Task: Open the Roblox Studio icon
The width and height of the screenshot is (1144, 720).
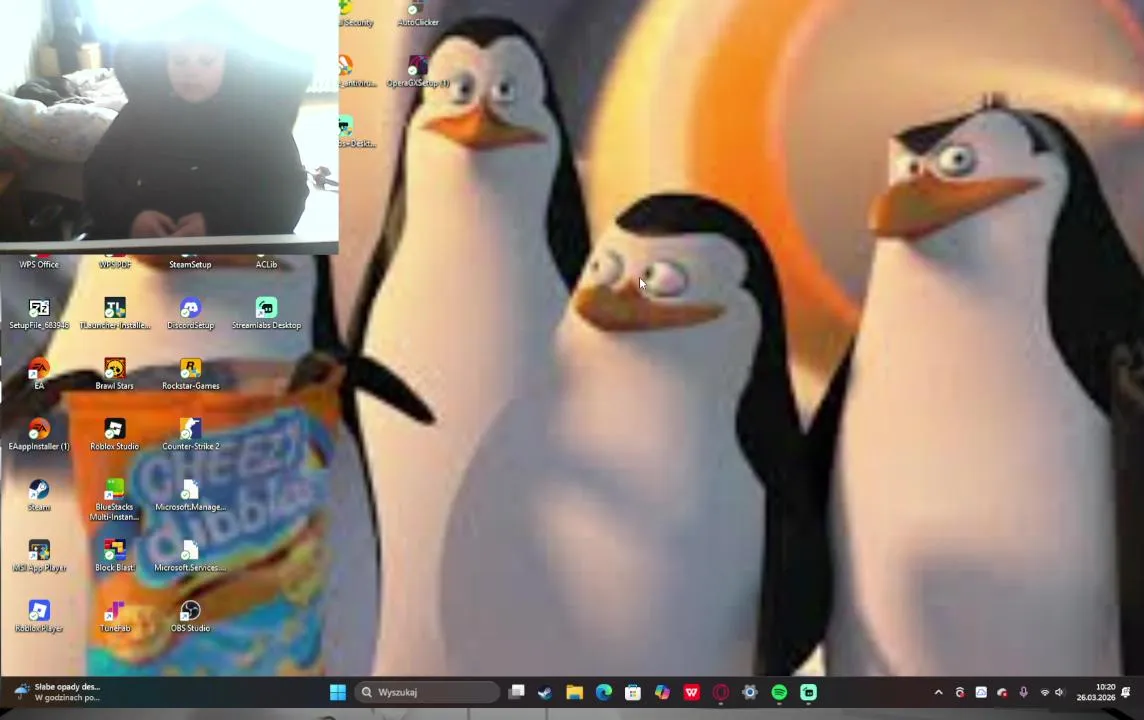Action: tap(115, 429)
